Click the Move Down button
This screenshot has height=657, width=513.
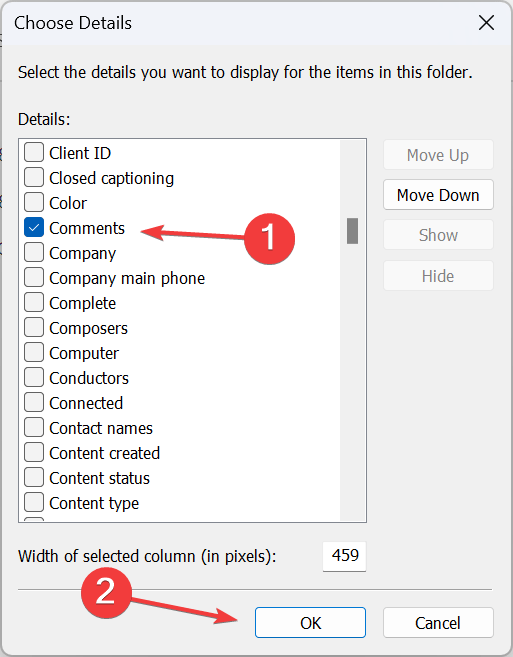[x=438, y=195]
